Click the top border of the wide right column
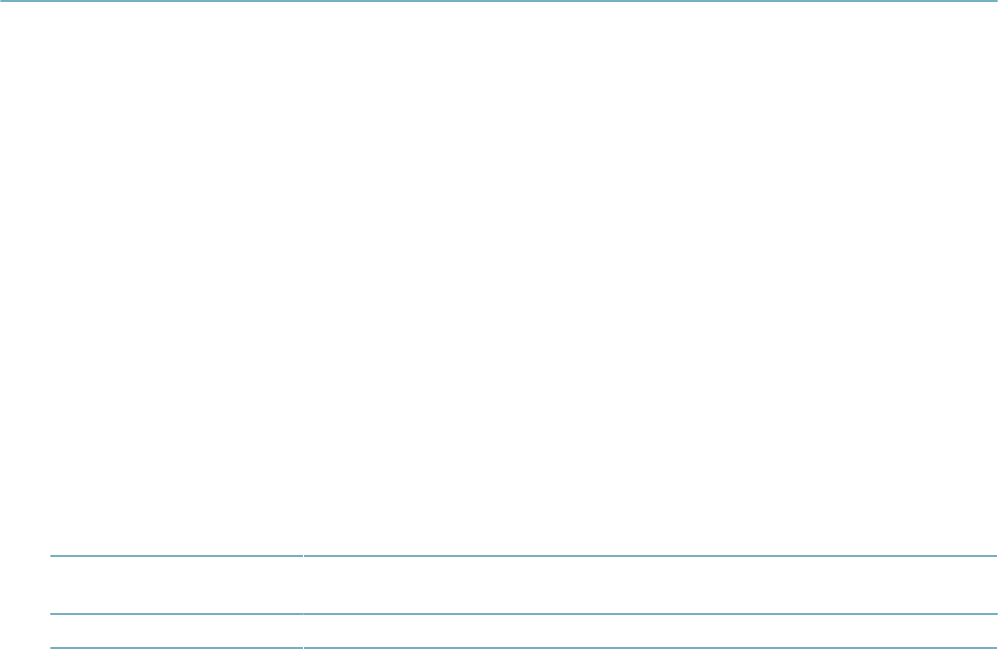This screenshot has width=998, height=649. pyautogui.click(x=650, y=555)
